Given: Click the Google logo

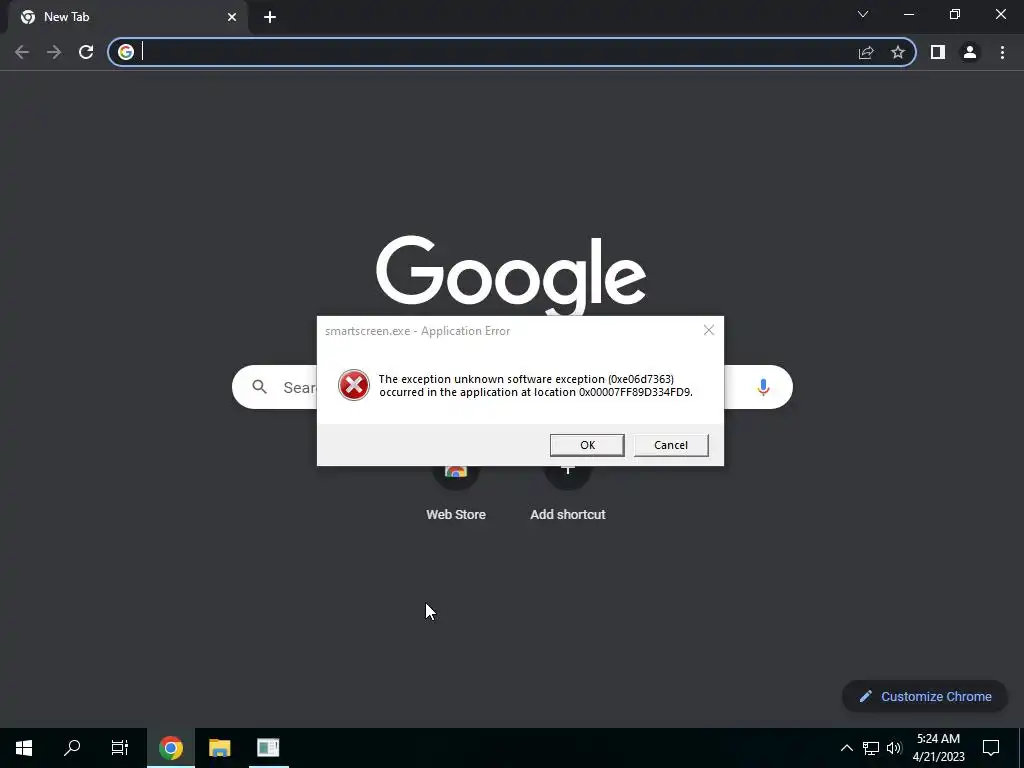Looking at the screenshot, I should pyautogui.click(x=511, y=274).
